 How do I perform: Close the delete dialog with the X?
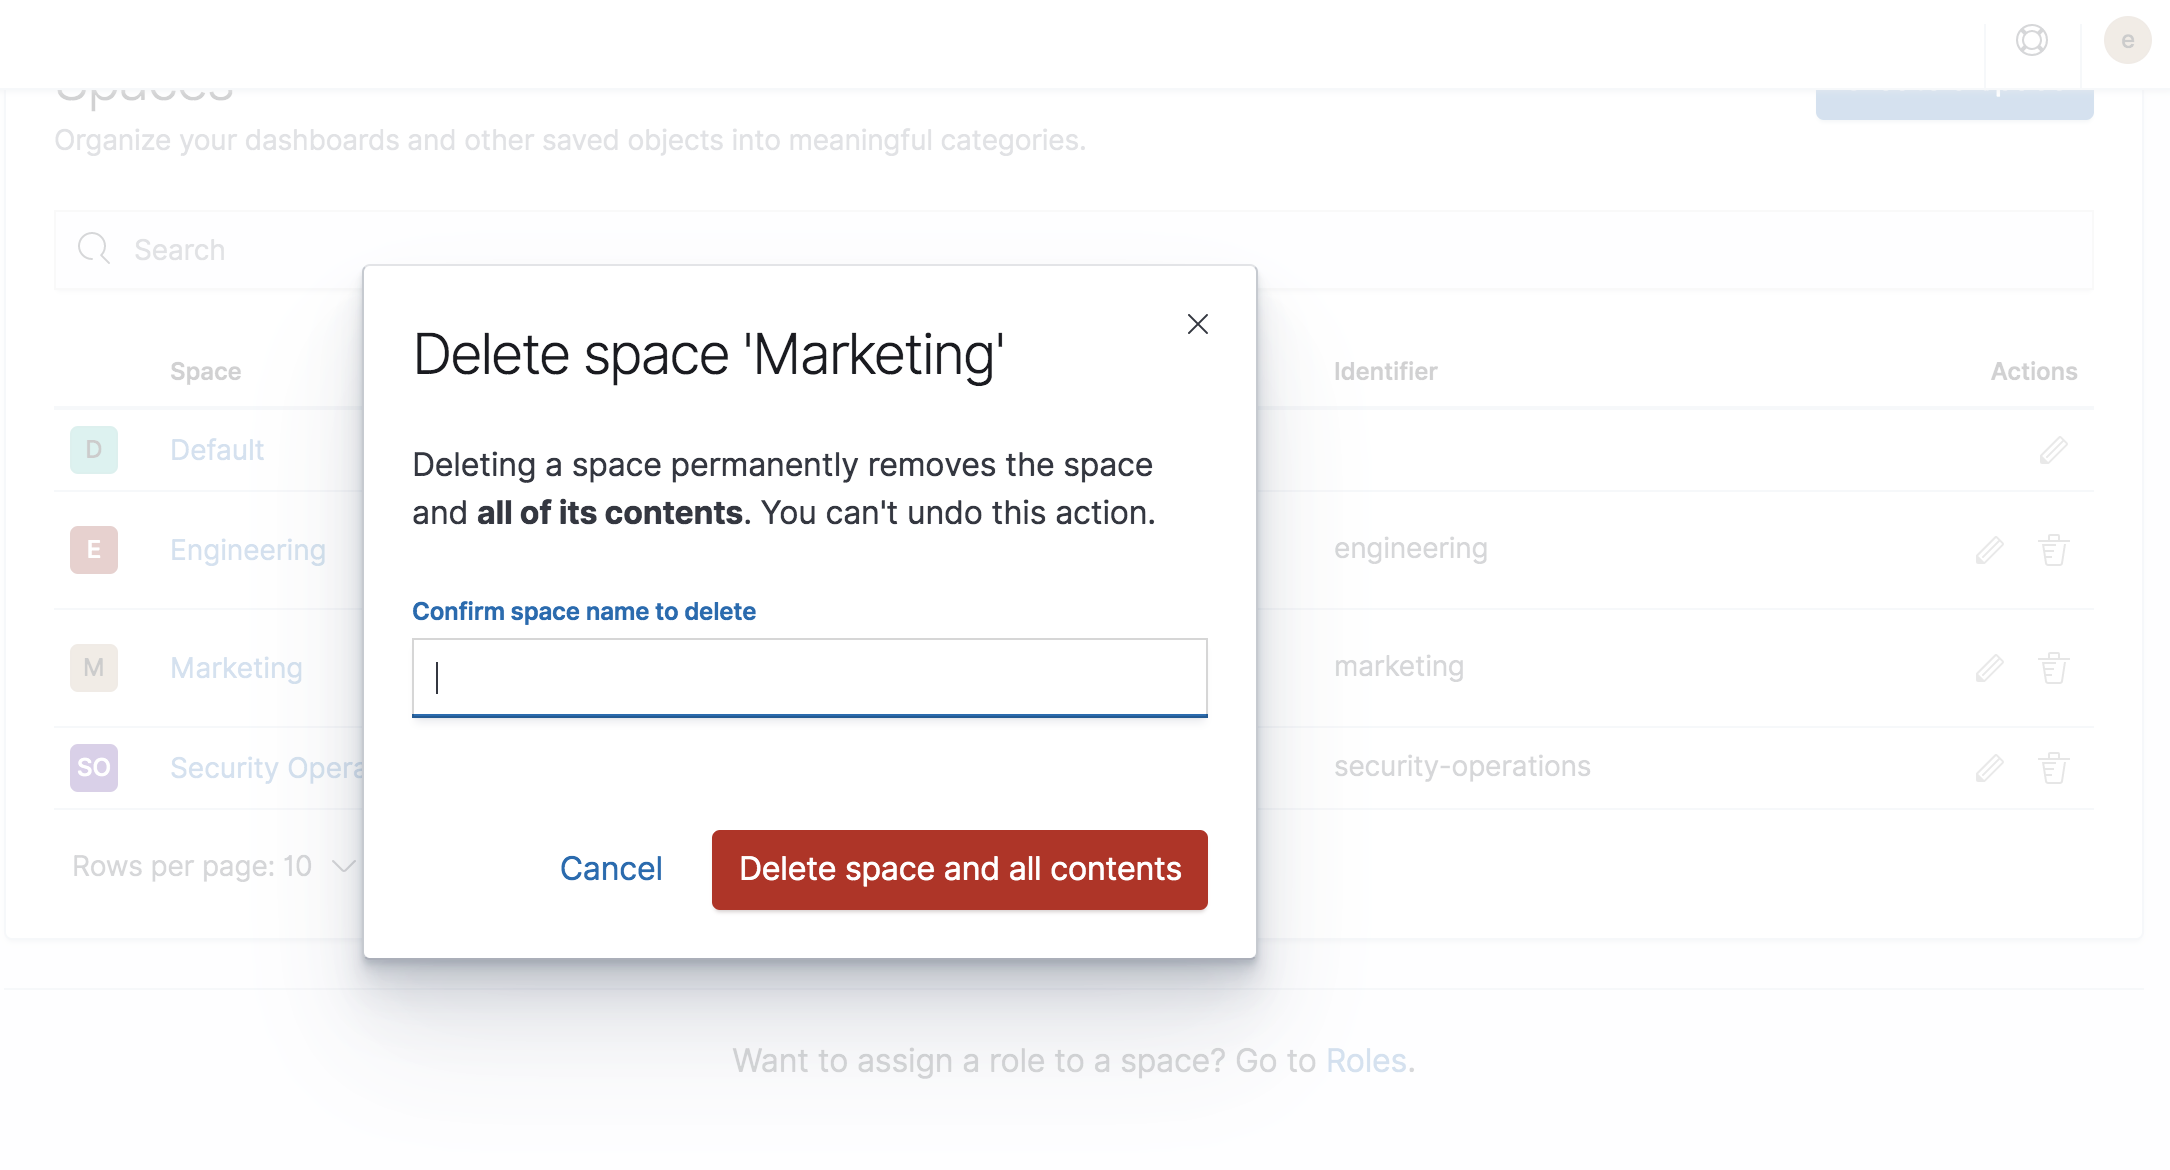click(1197, 323)
